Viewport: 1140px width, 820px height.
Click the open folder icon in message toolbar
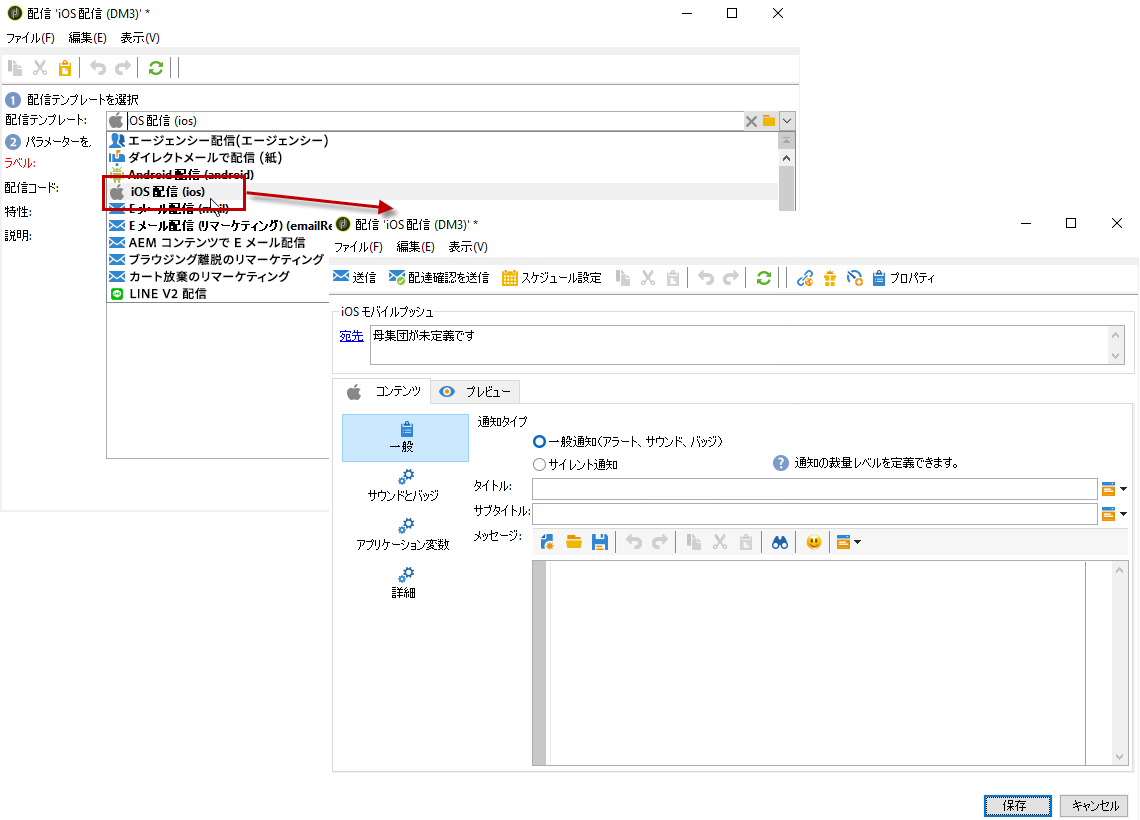(574, 542)
